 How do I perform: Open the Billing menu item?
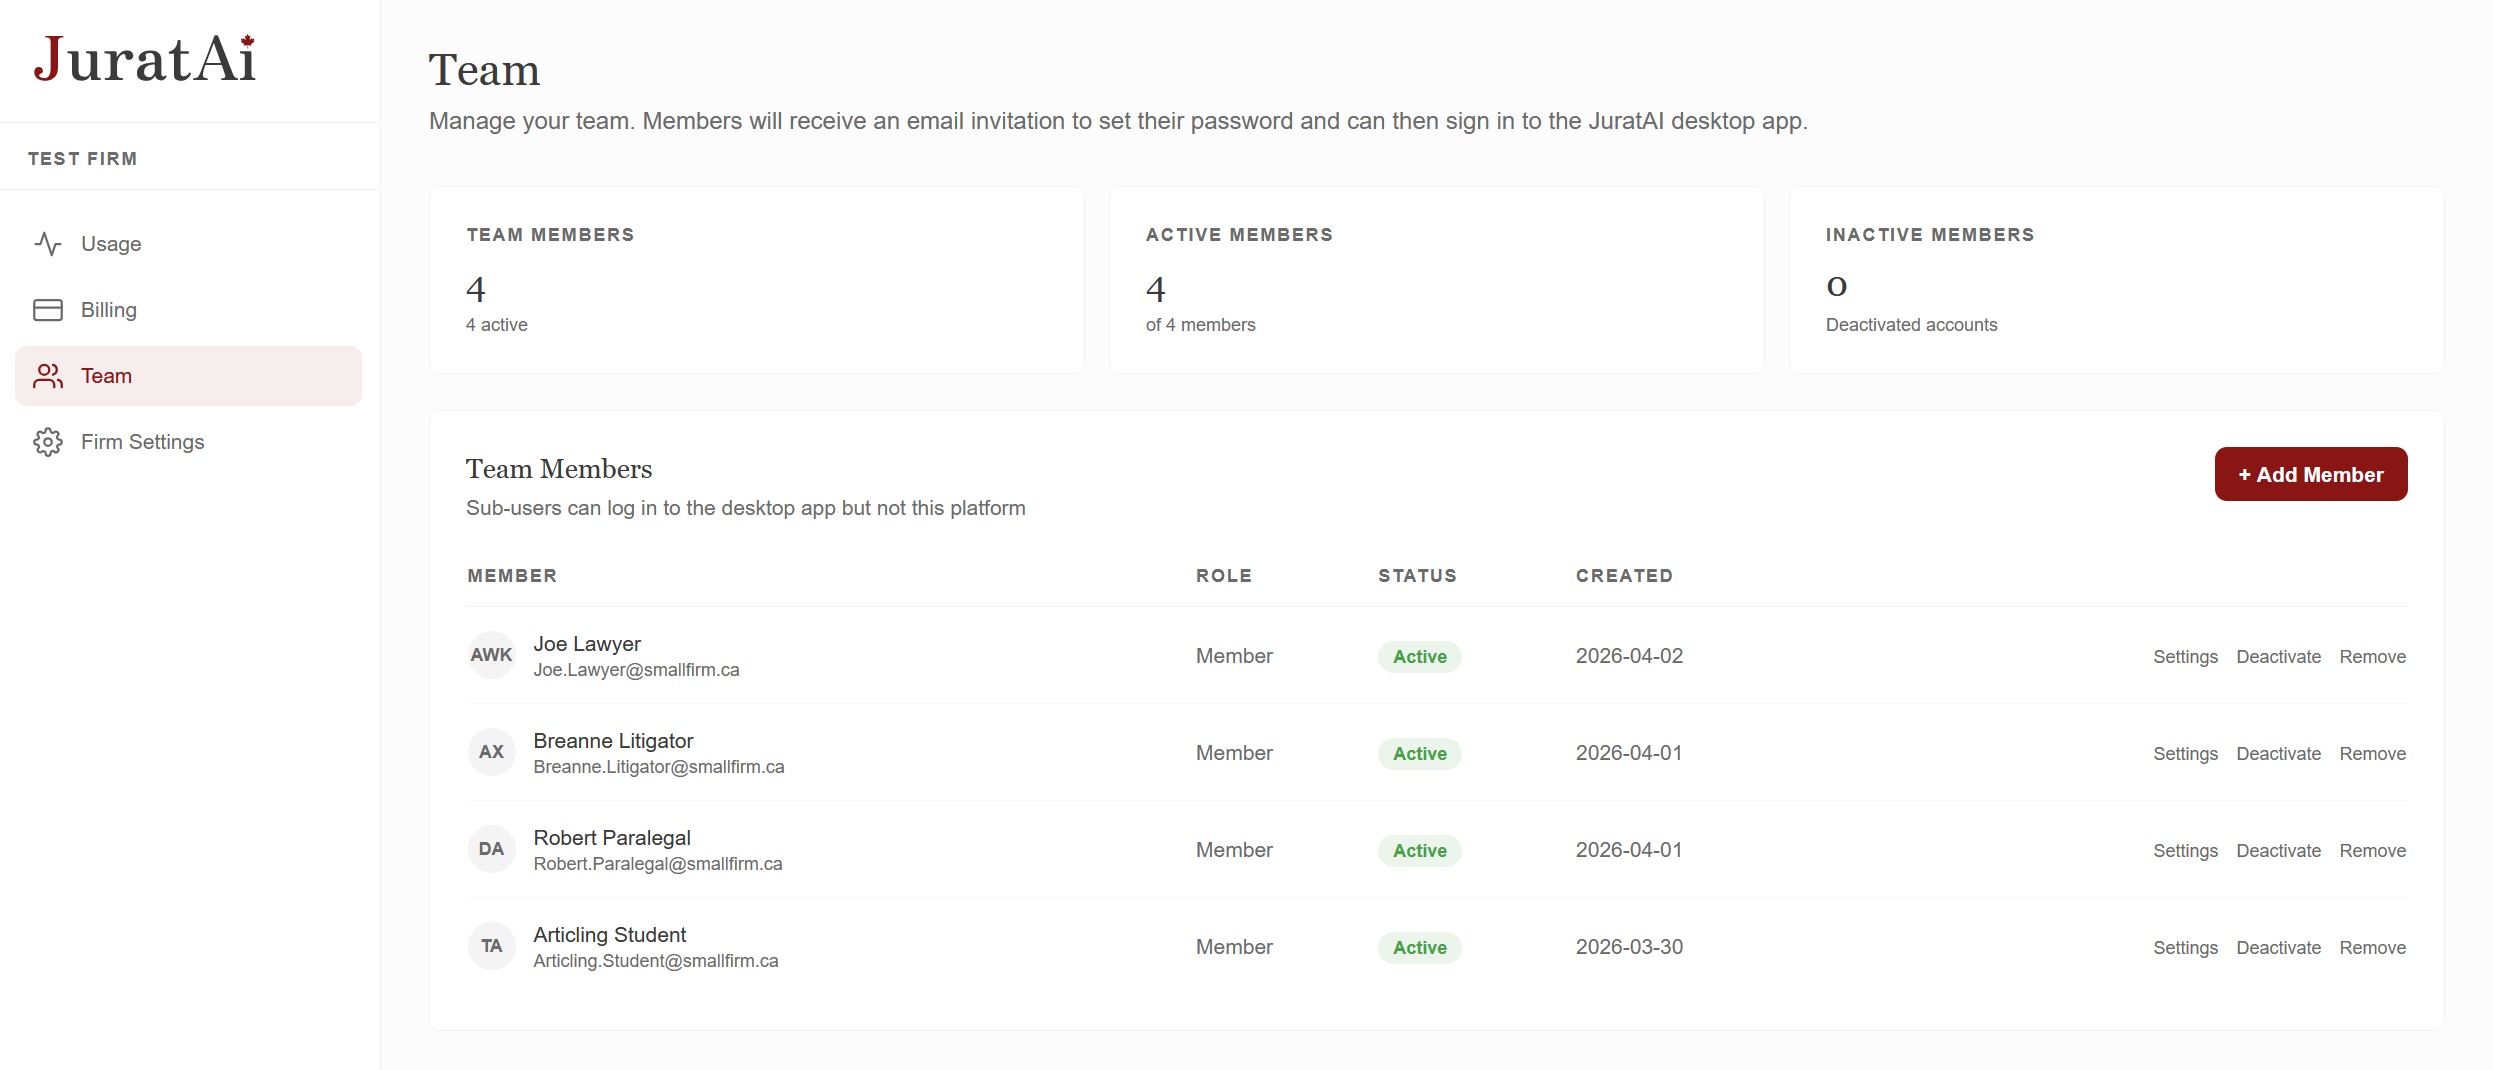[108, 310]
